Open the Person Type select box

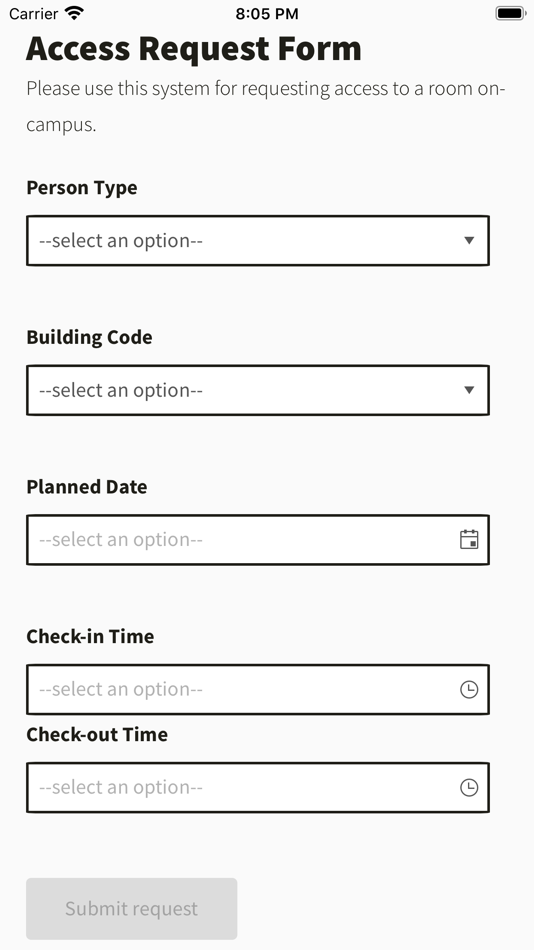(x=258, y=241)
